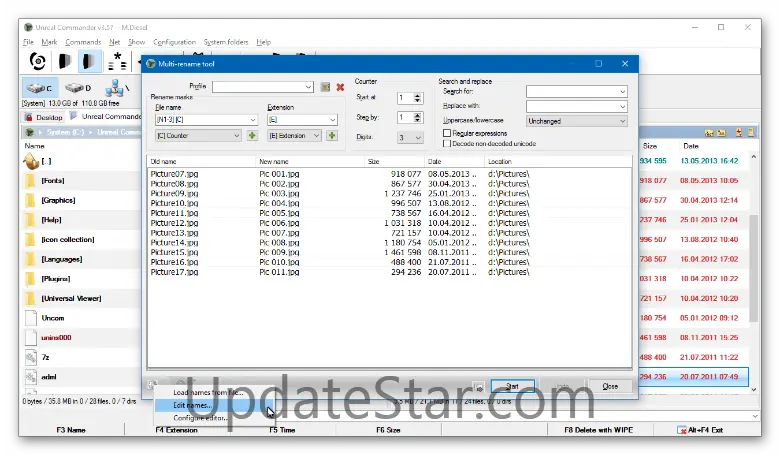Screen dimensions: 780x455
Task: Select drive D in drive bar
Action: coord(79,88)
